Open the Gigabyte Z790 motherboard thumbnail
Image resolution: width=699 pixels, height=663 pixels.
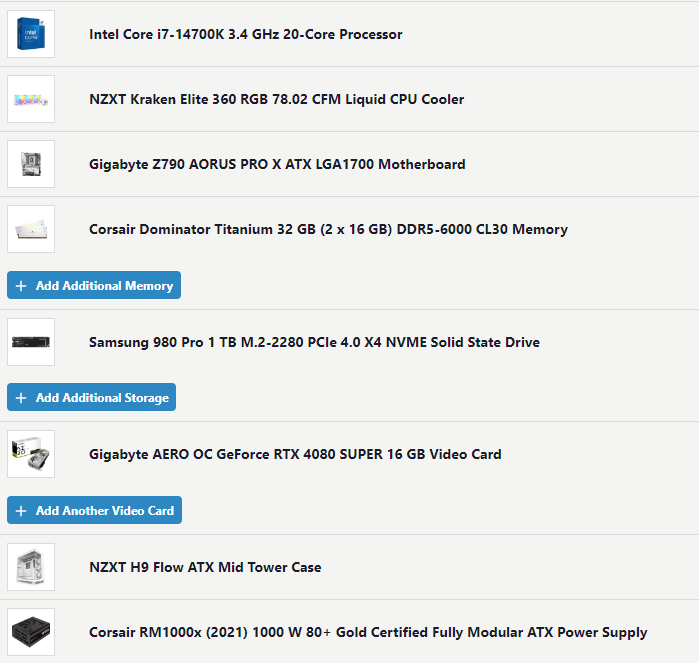[x=31, y=164]
